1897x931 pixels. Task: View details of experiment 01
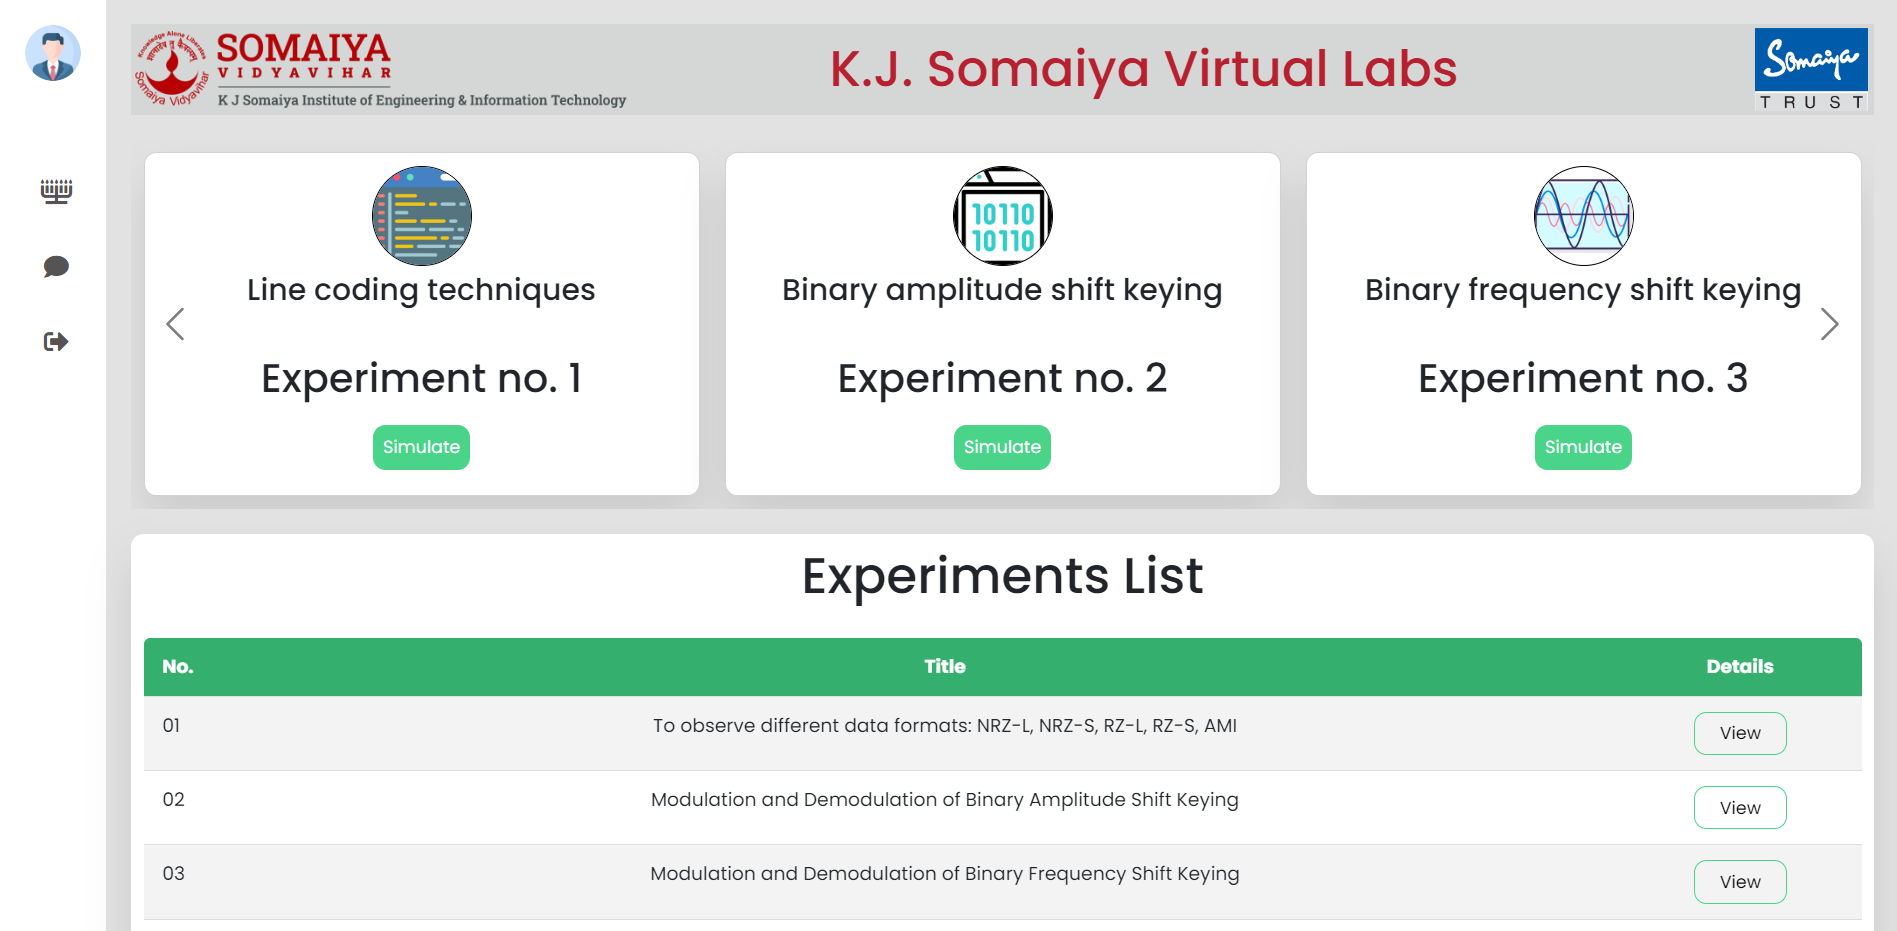pos(1739,733)
